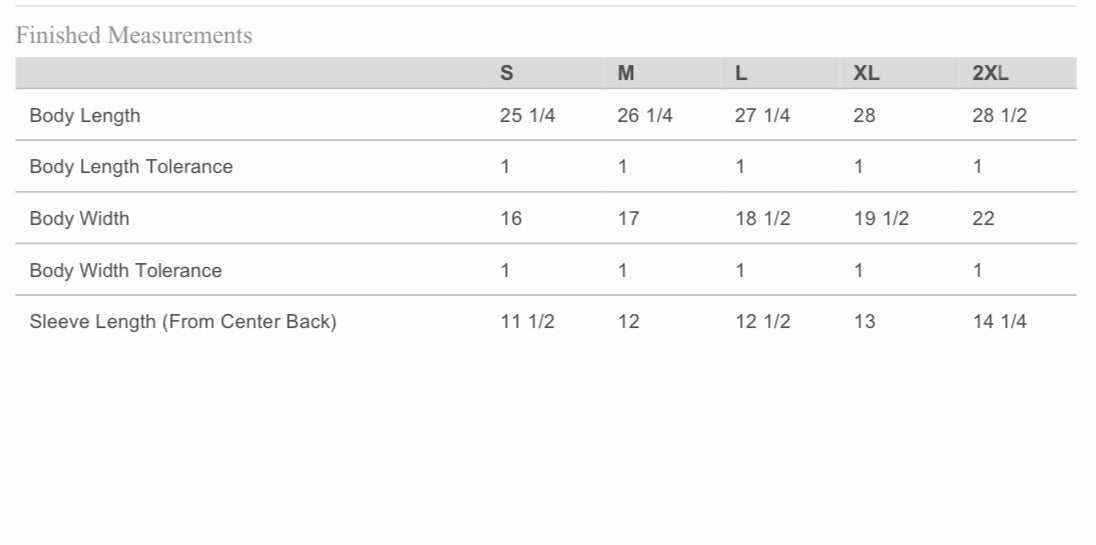1096x545 pixels.
Task: Click the Body Length row label
Action: (x=85, y=116)
